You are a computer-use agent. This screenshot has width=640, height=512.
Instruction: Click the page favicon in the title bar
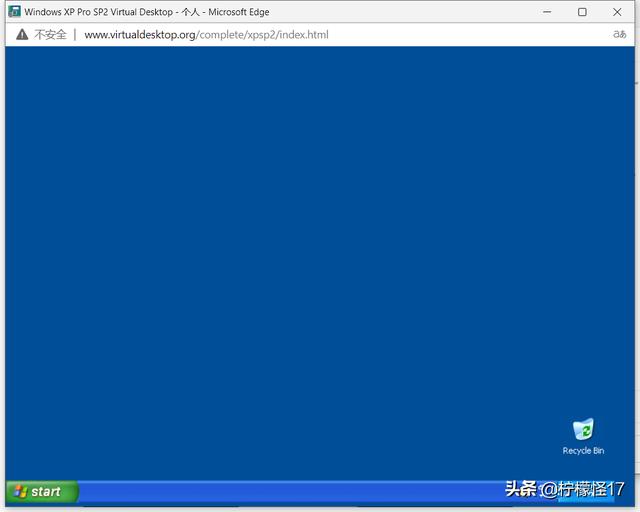(x=15, y=11)
